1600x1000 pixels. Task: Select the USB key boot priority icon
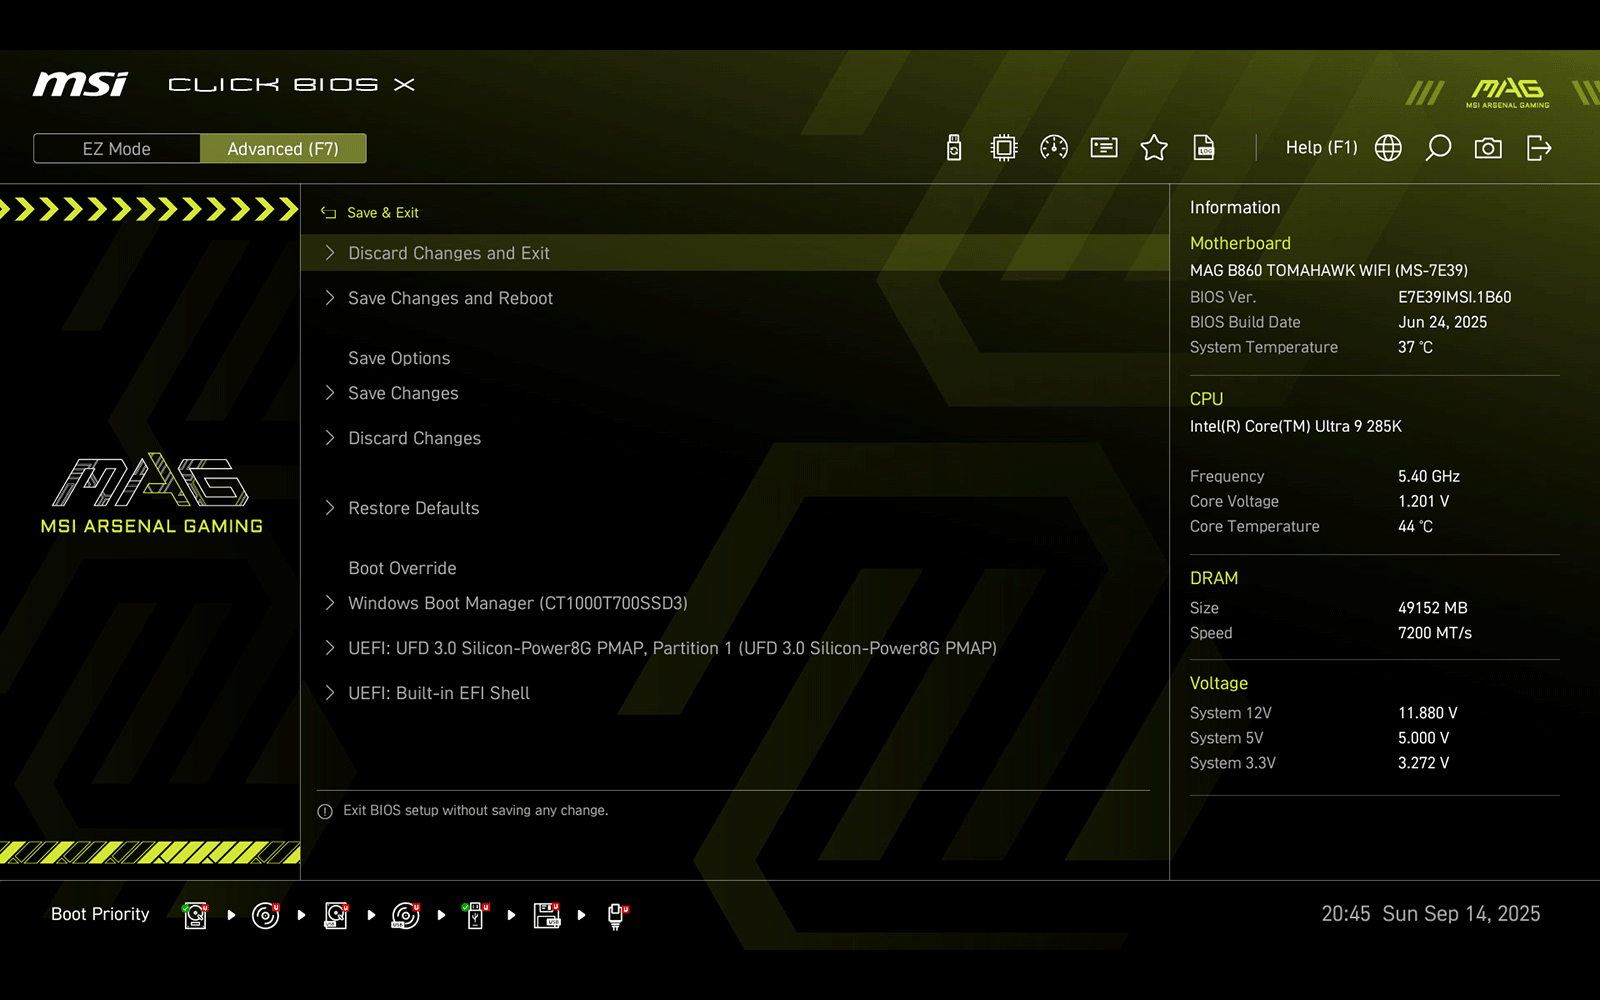click(476, 915)
